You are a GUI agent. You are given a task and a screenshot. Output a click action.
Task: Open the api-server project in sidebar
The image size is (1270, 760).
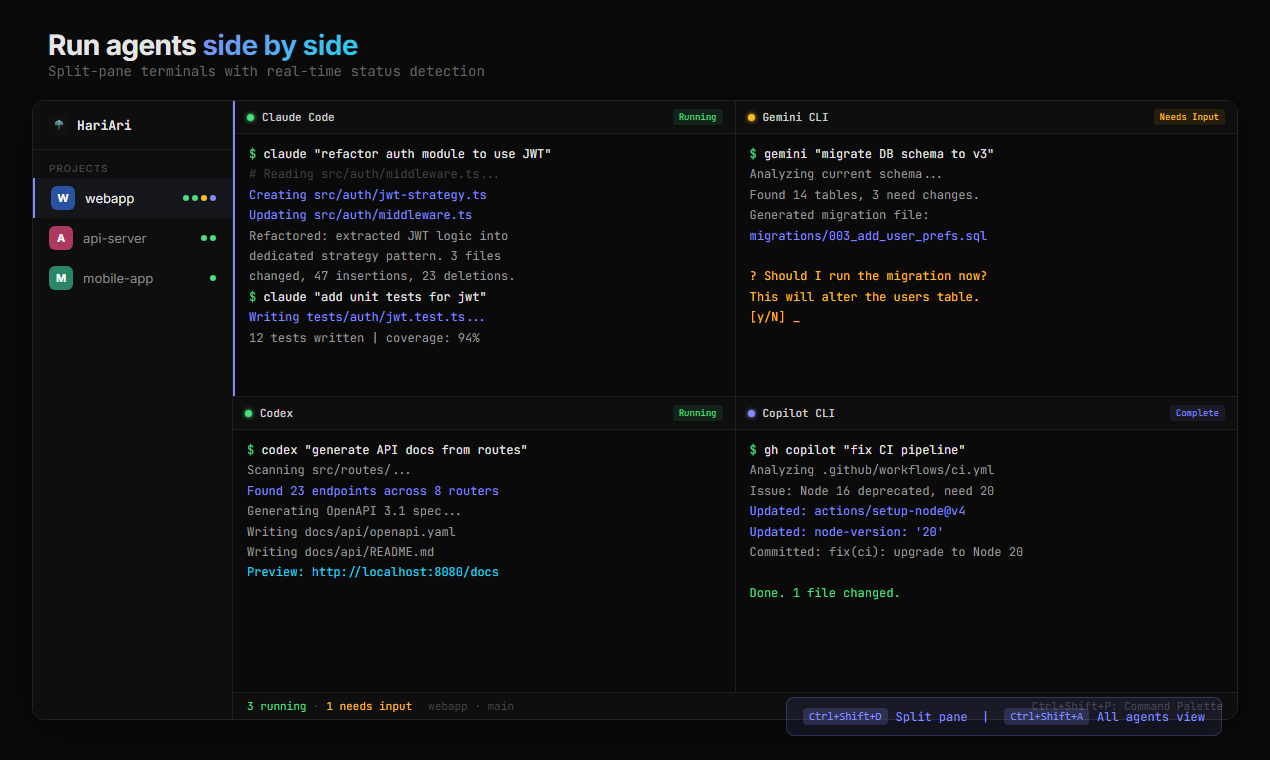pyautogui.click(x=115, y=238)
